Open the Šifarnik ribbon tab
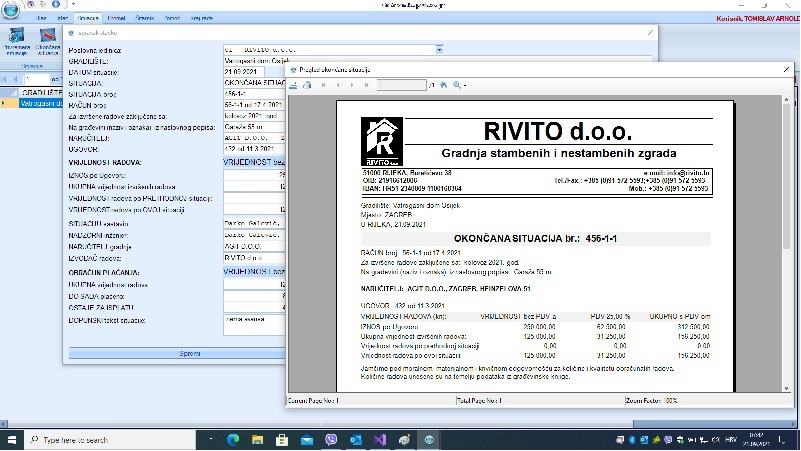The height and width of the screenshot is (451, 801). coord(145,18)
